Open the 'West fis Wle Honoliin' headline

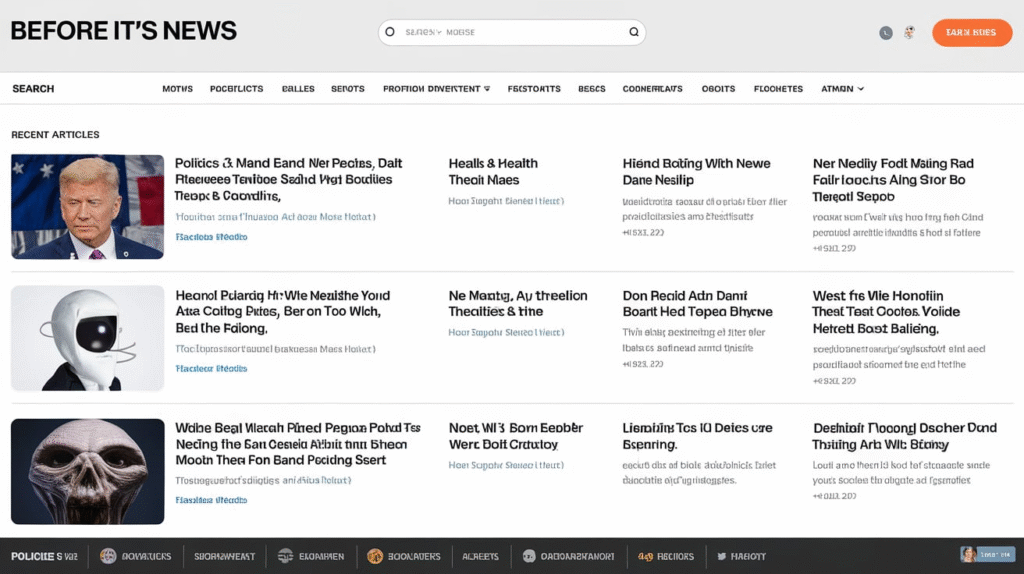[886, 312]
